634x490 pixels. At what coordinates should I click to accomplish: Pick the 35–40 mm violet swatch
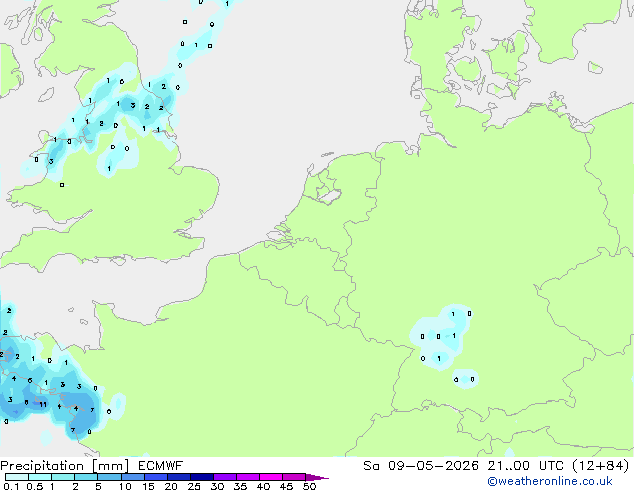coord(248,477)
